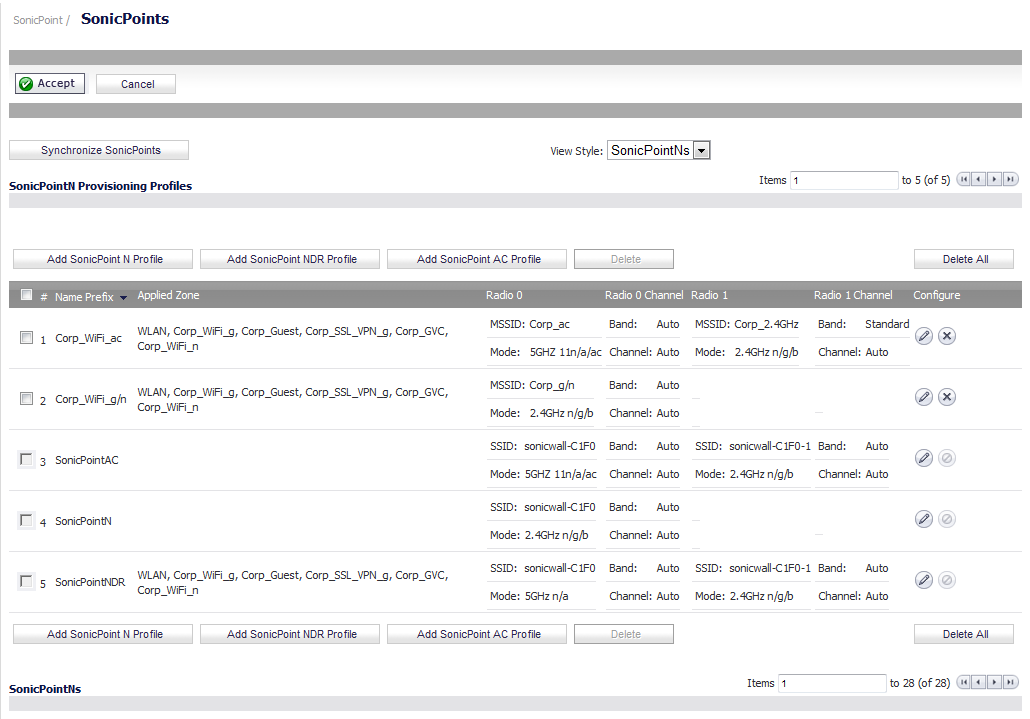Edit the SonicPointAC profile with pencil icon
1030x719 pixels.
point(924,458)
